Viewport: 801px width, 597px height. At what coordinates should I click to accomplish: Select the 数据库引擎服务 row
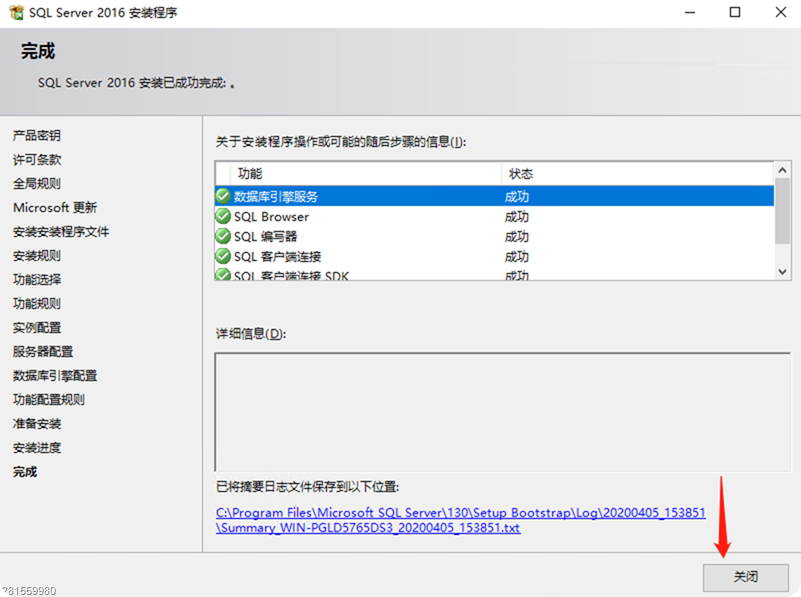click(x=494, y=196)
